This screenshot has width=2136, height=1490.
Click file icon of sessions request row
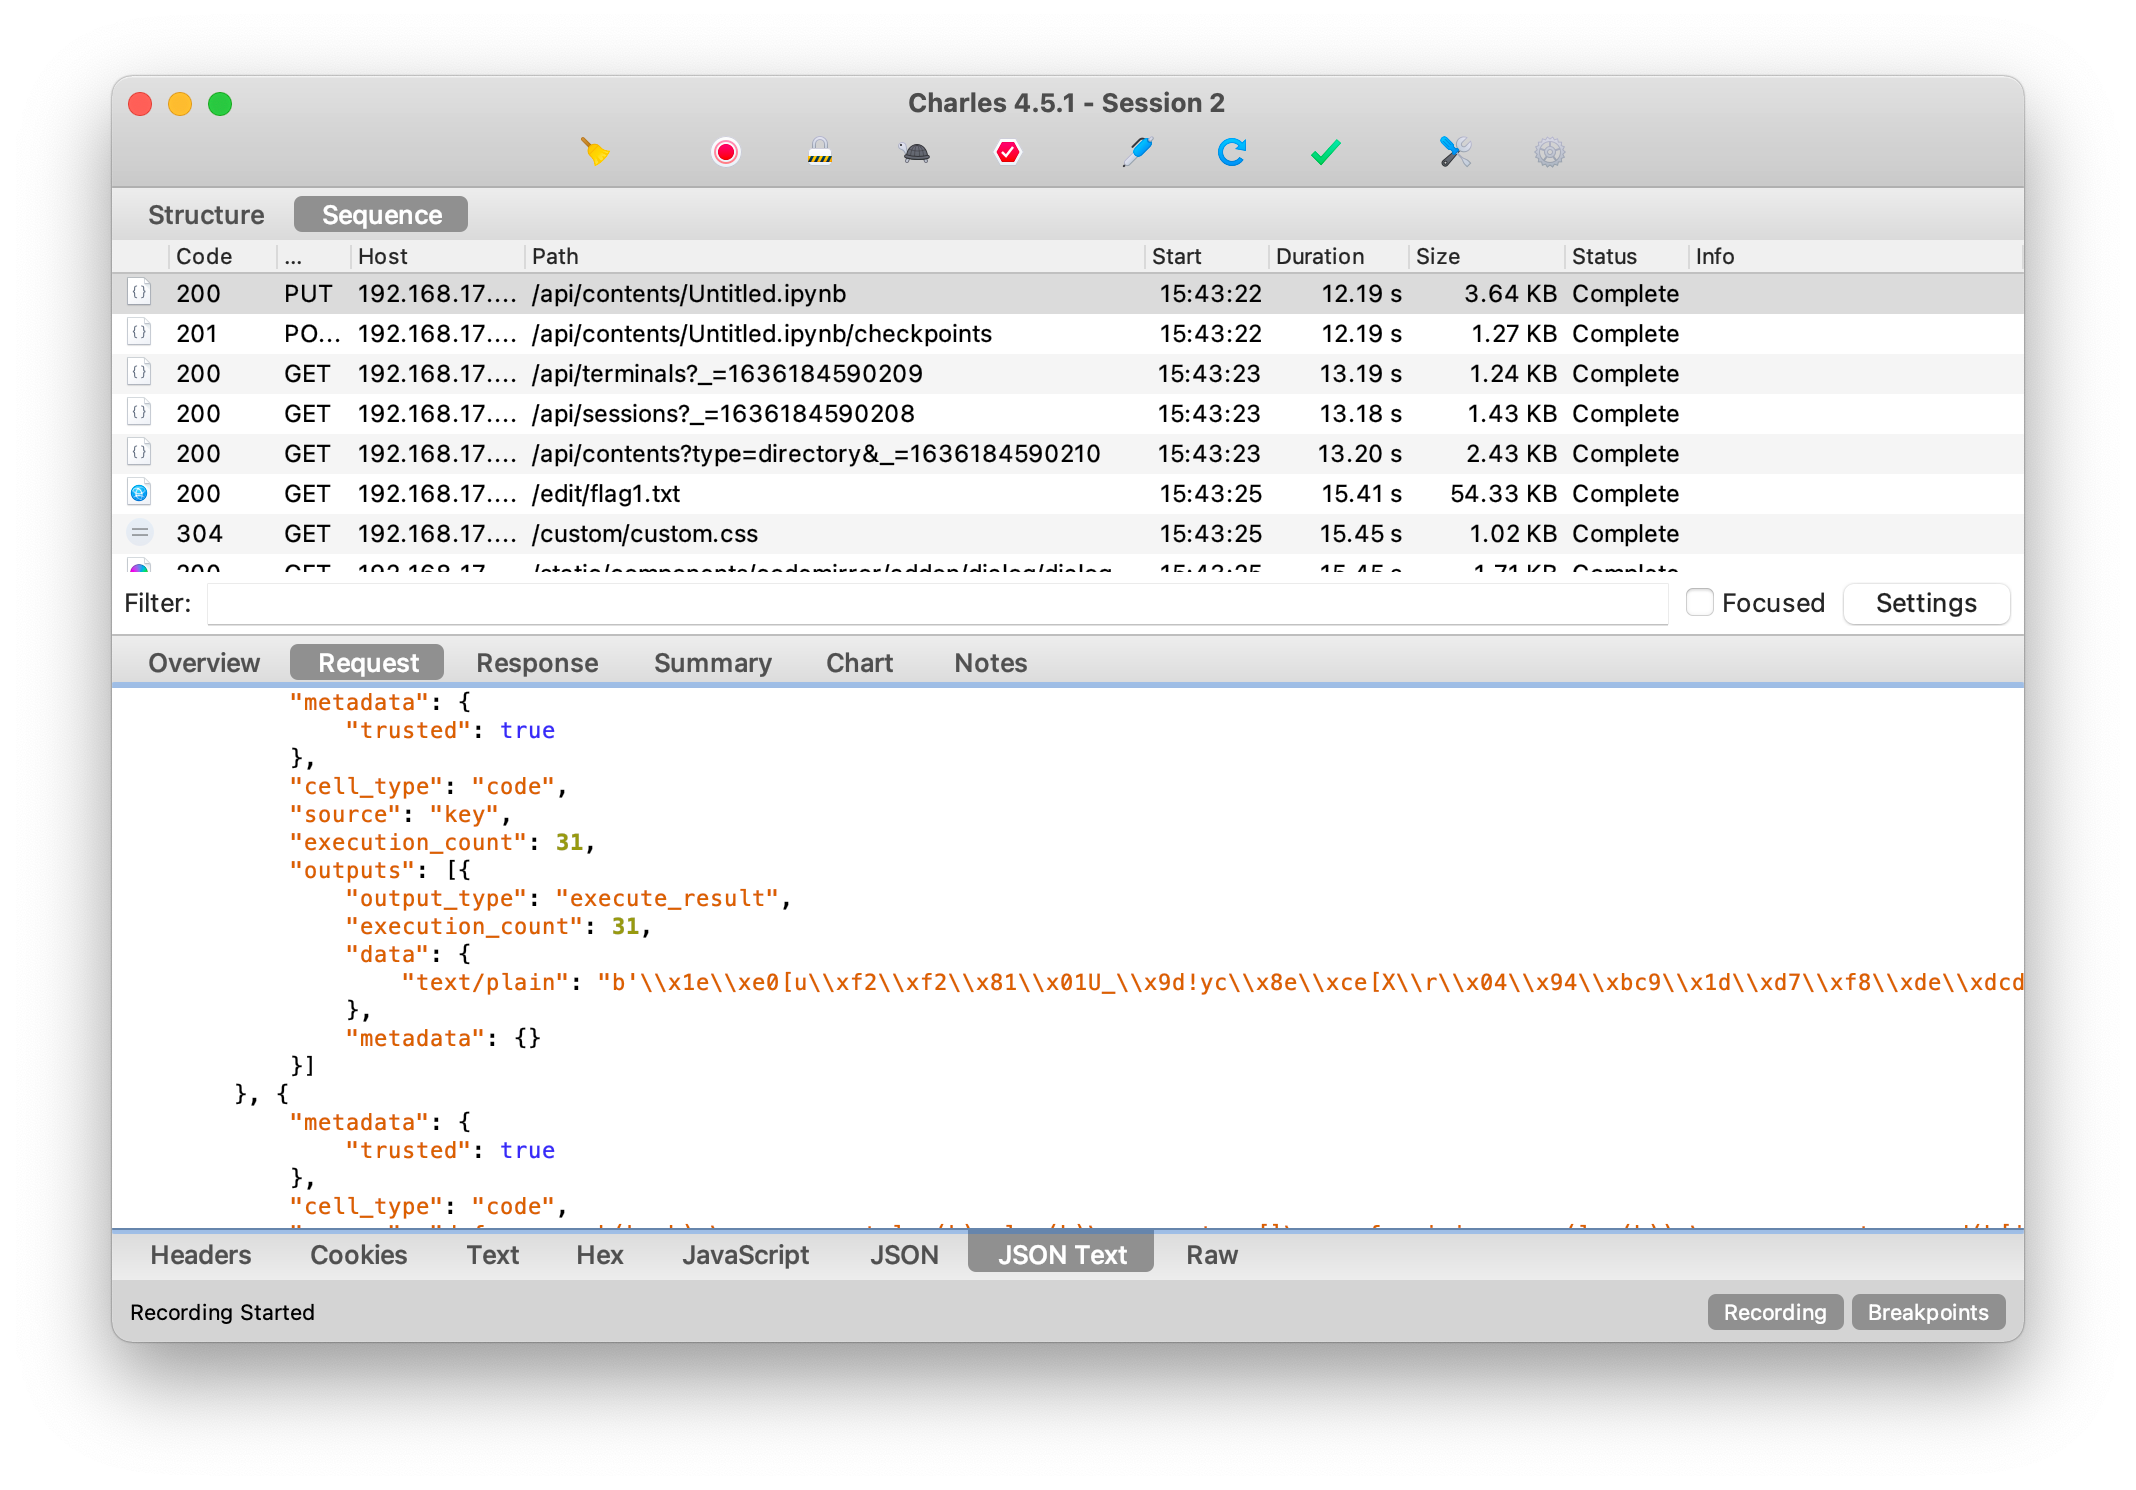(140, 413)
